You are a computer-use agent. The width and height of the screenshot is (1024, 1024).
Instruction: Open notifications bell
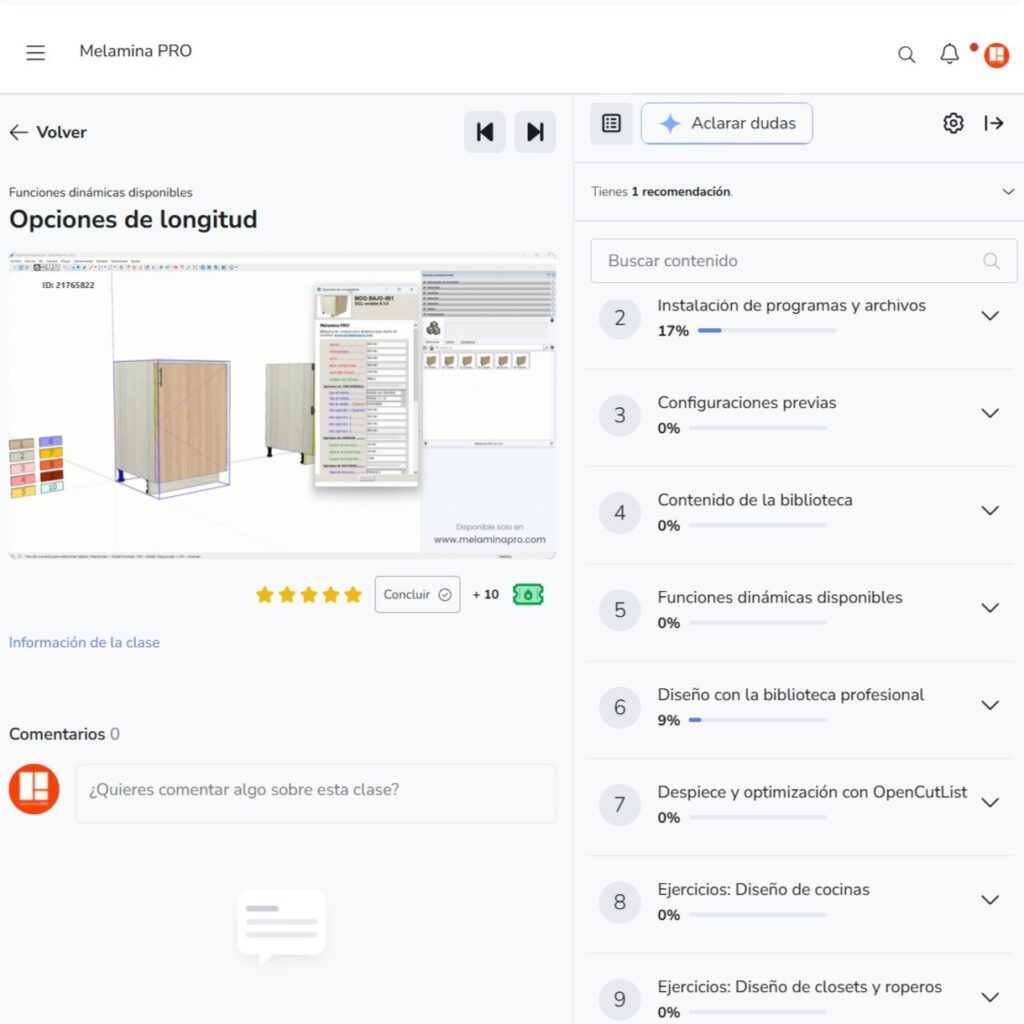click(949, 54)
